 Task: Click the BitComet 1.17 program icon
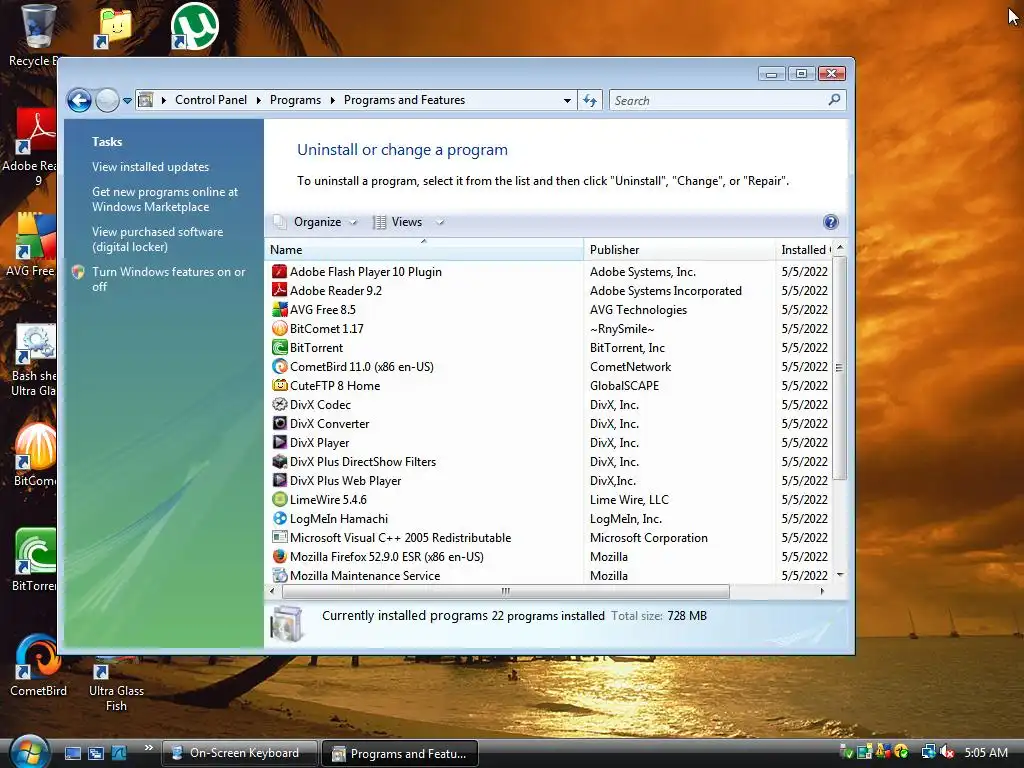pyautogui.click(x=280, y=328)
